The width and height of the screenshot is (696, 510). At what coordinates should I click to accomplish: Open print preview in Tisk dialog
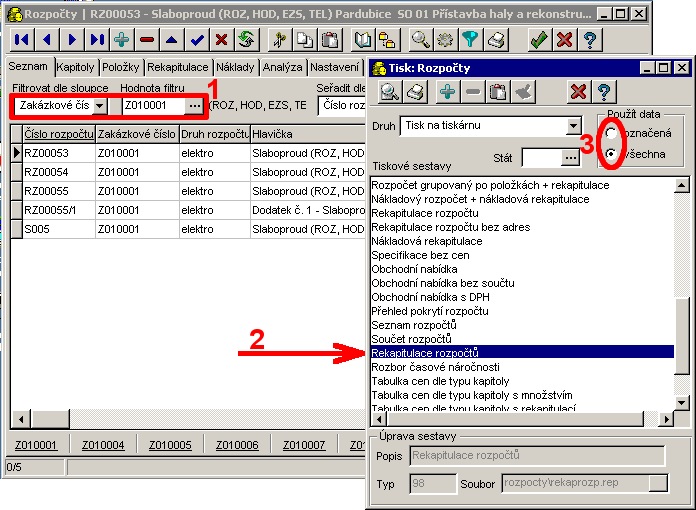[389, 91]
